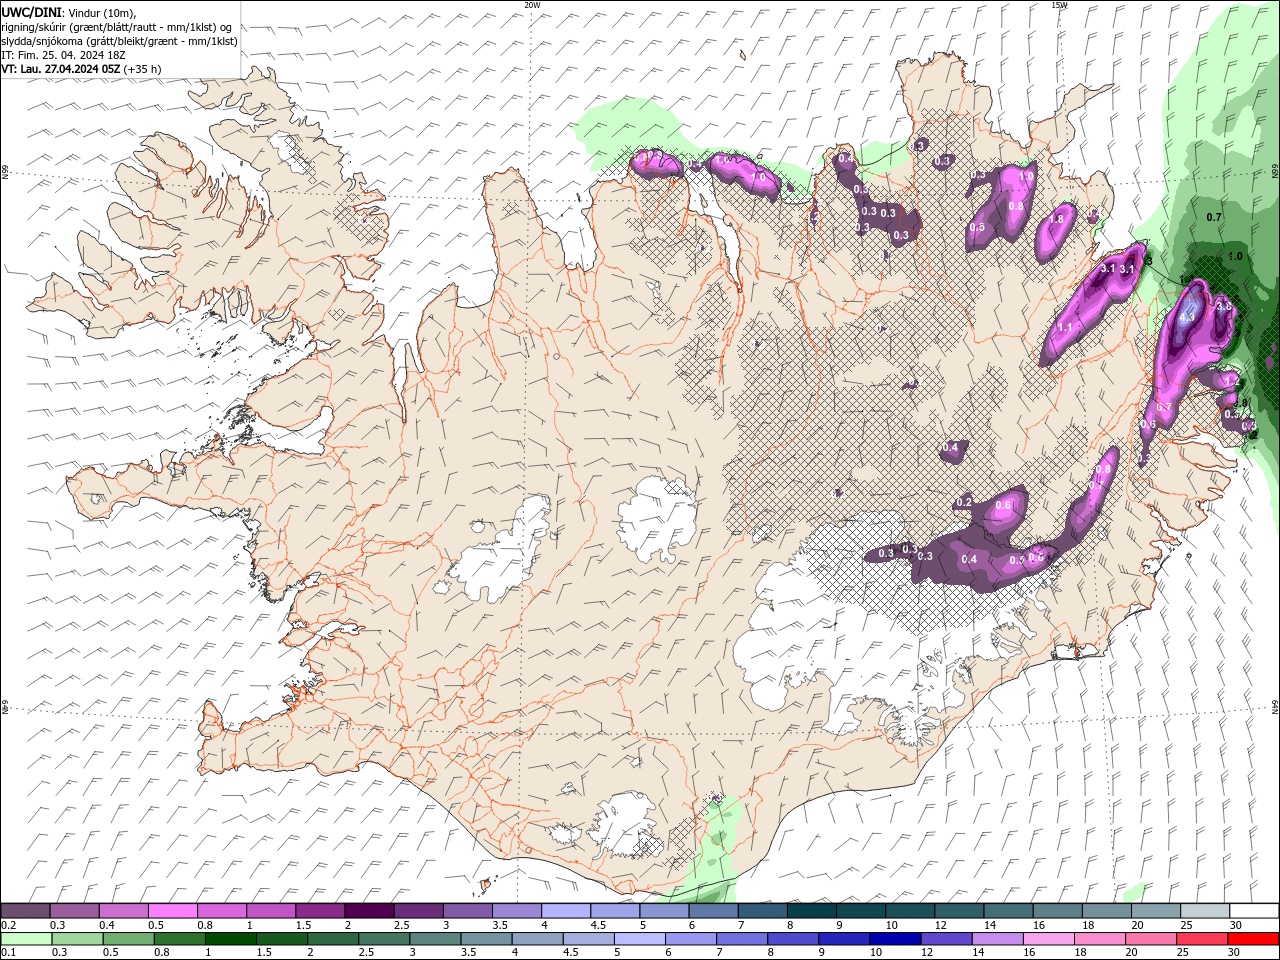Pick the light pink 16–18 rain scale swatch
Viewport: 1280px width, 960px height.
point(1047,939)
